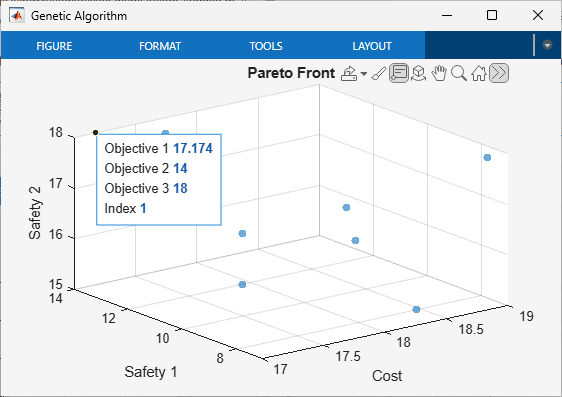562x397 pixels.
Task: Click the 12 tick label on Safety 1 axis
Action: point(109,318)
